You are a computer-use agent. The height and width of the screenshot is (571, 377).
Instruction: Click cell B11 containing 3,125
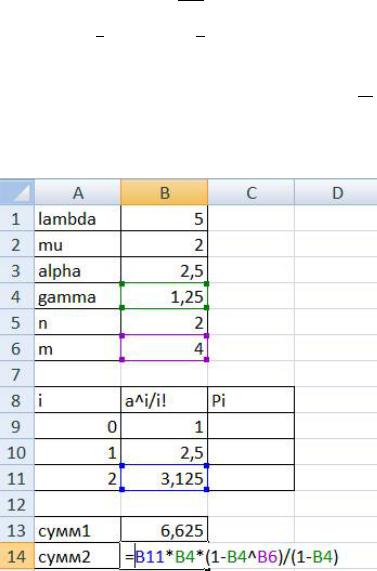(164, 478)
